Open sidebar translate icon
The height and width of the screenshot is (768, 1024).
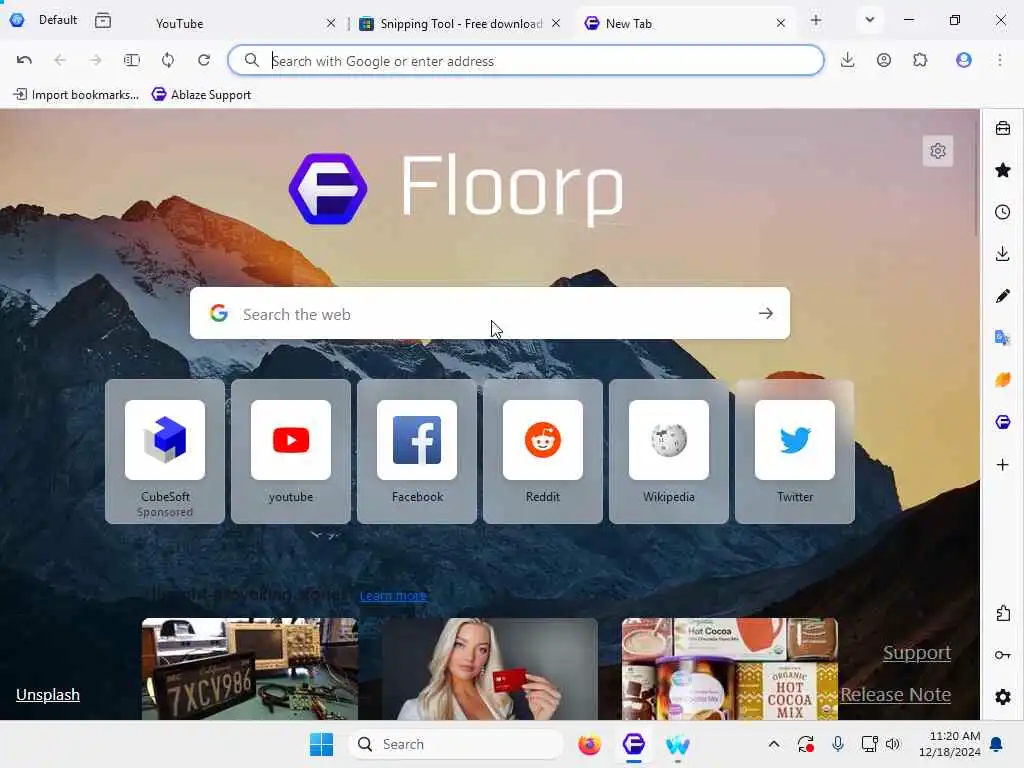(1002, 338)
